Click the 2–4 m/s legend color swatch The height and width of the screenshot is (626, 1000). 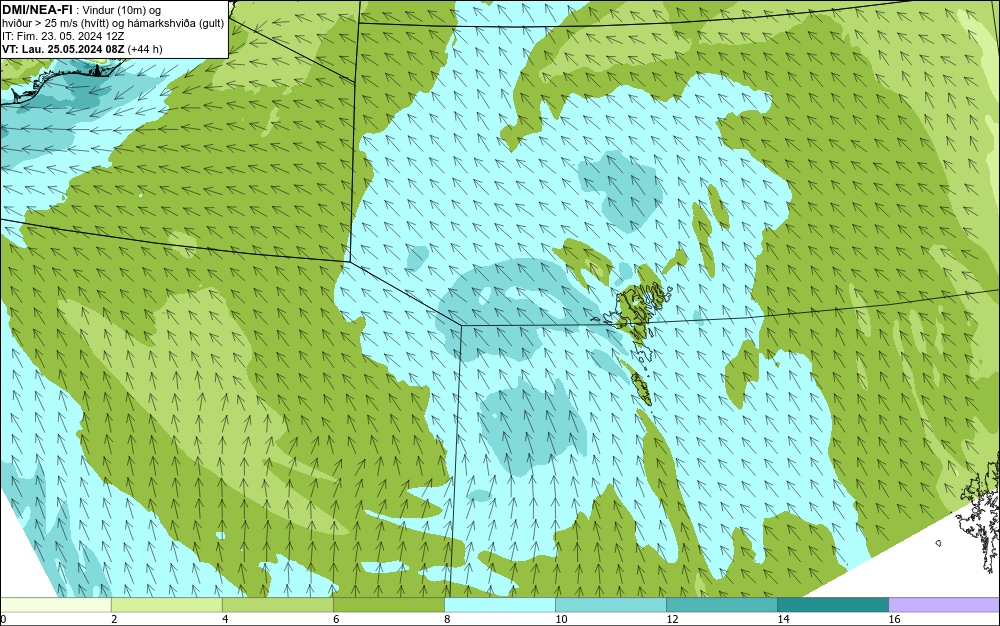[x=166, y=604]
